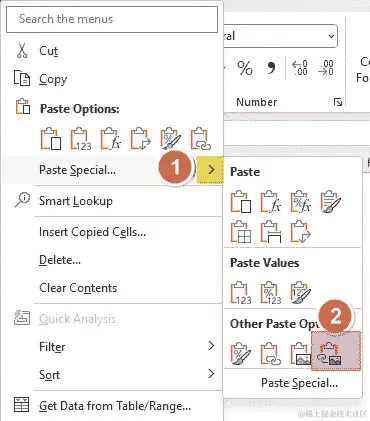Select Formulas & Number Formatting paste icon
Image resolution: width=370 pixels, height=421 pixels.
pos(301,202)
